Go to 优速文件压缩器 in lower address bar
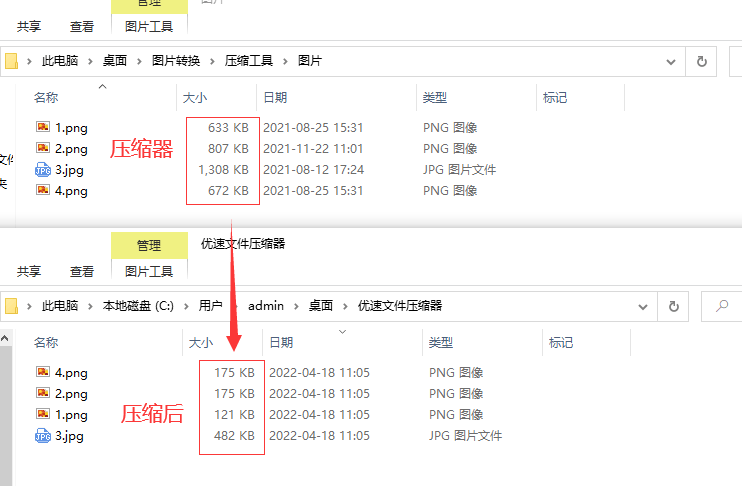The image size is (742, 486). (x=400, y=306)
